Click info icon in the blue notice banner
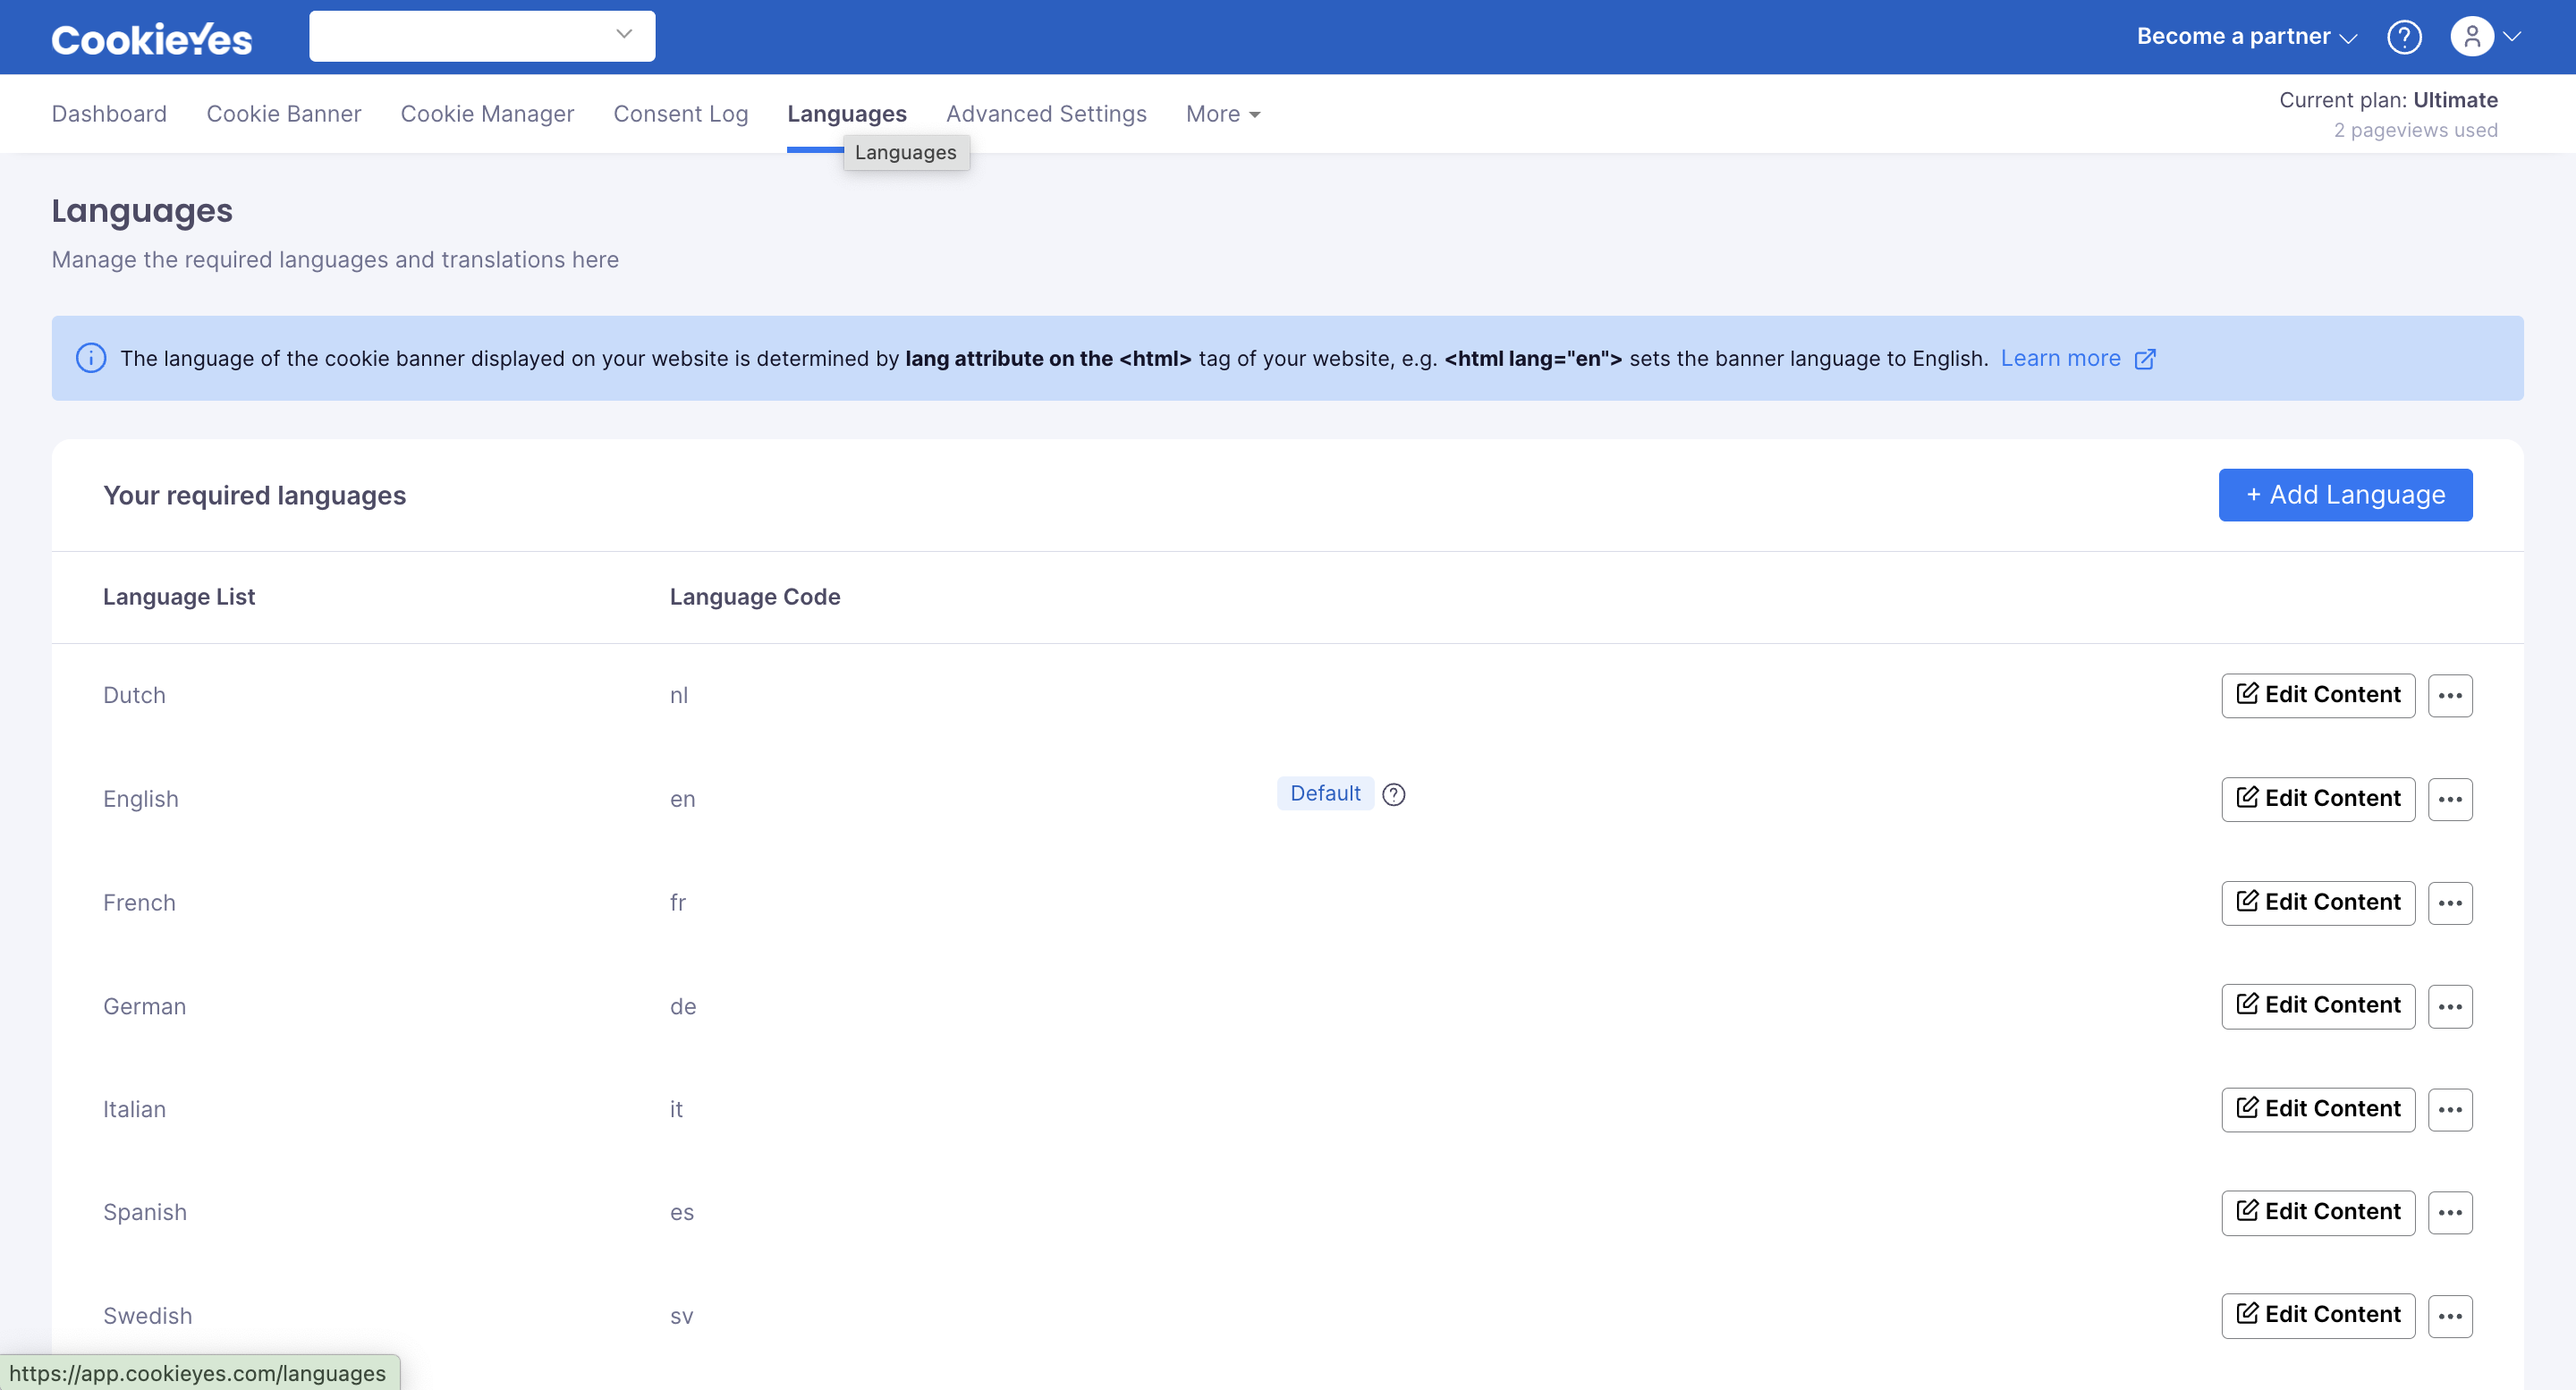 point(91,358)
